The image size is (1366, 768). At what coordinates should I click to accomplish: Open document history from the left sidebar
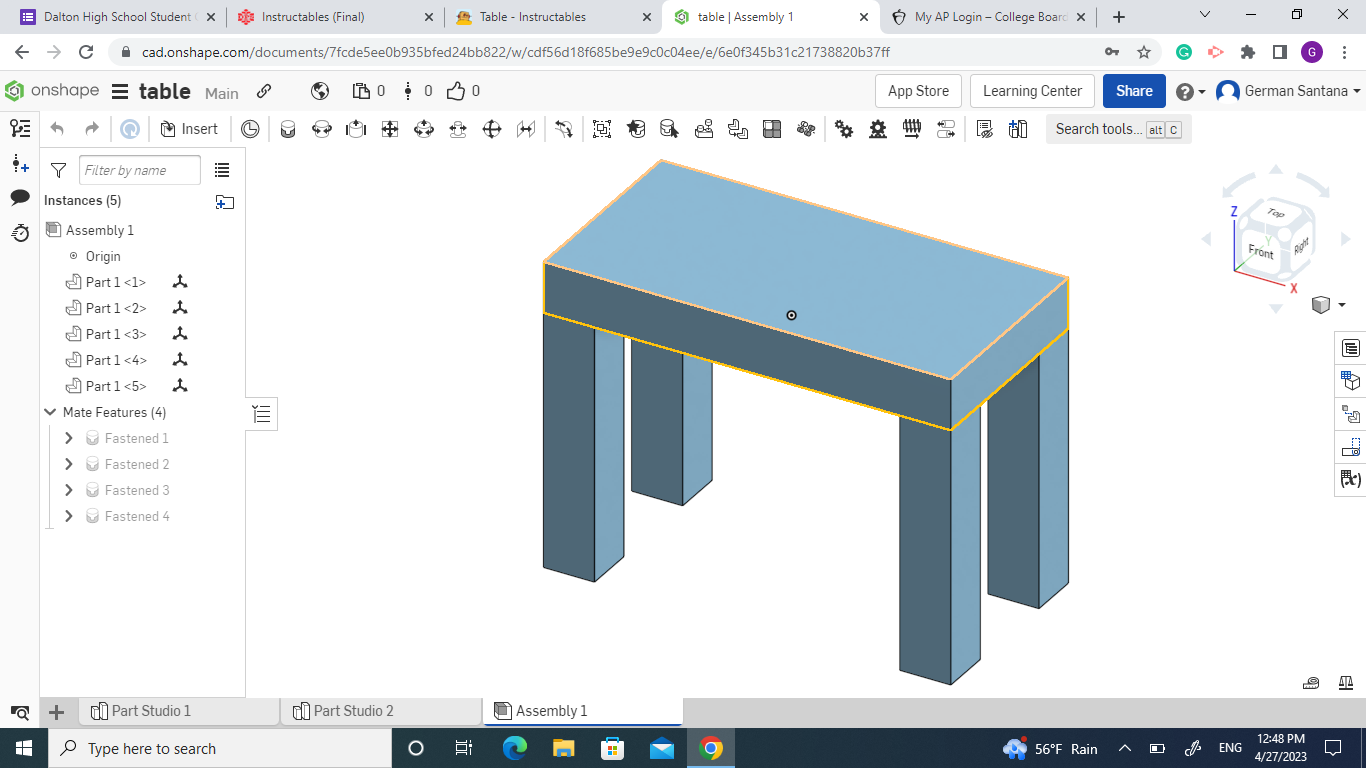[20, 233]
